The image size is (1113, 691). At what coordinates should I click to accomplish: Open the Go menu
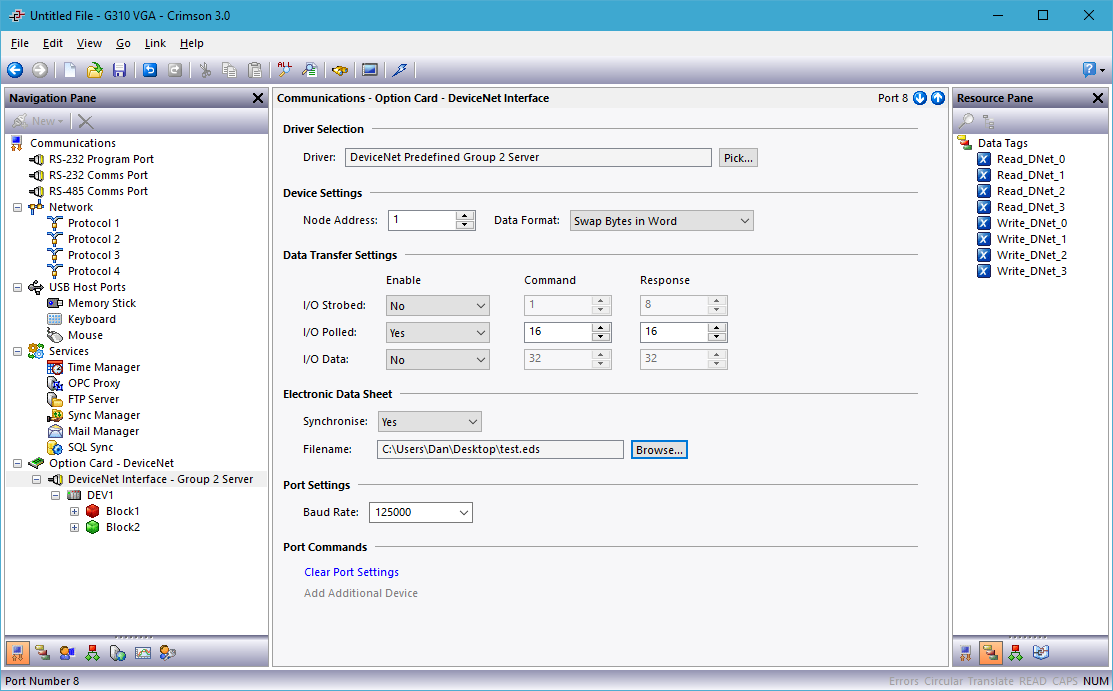tap(124, 43)
